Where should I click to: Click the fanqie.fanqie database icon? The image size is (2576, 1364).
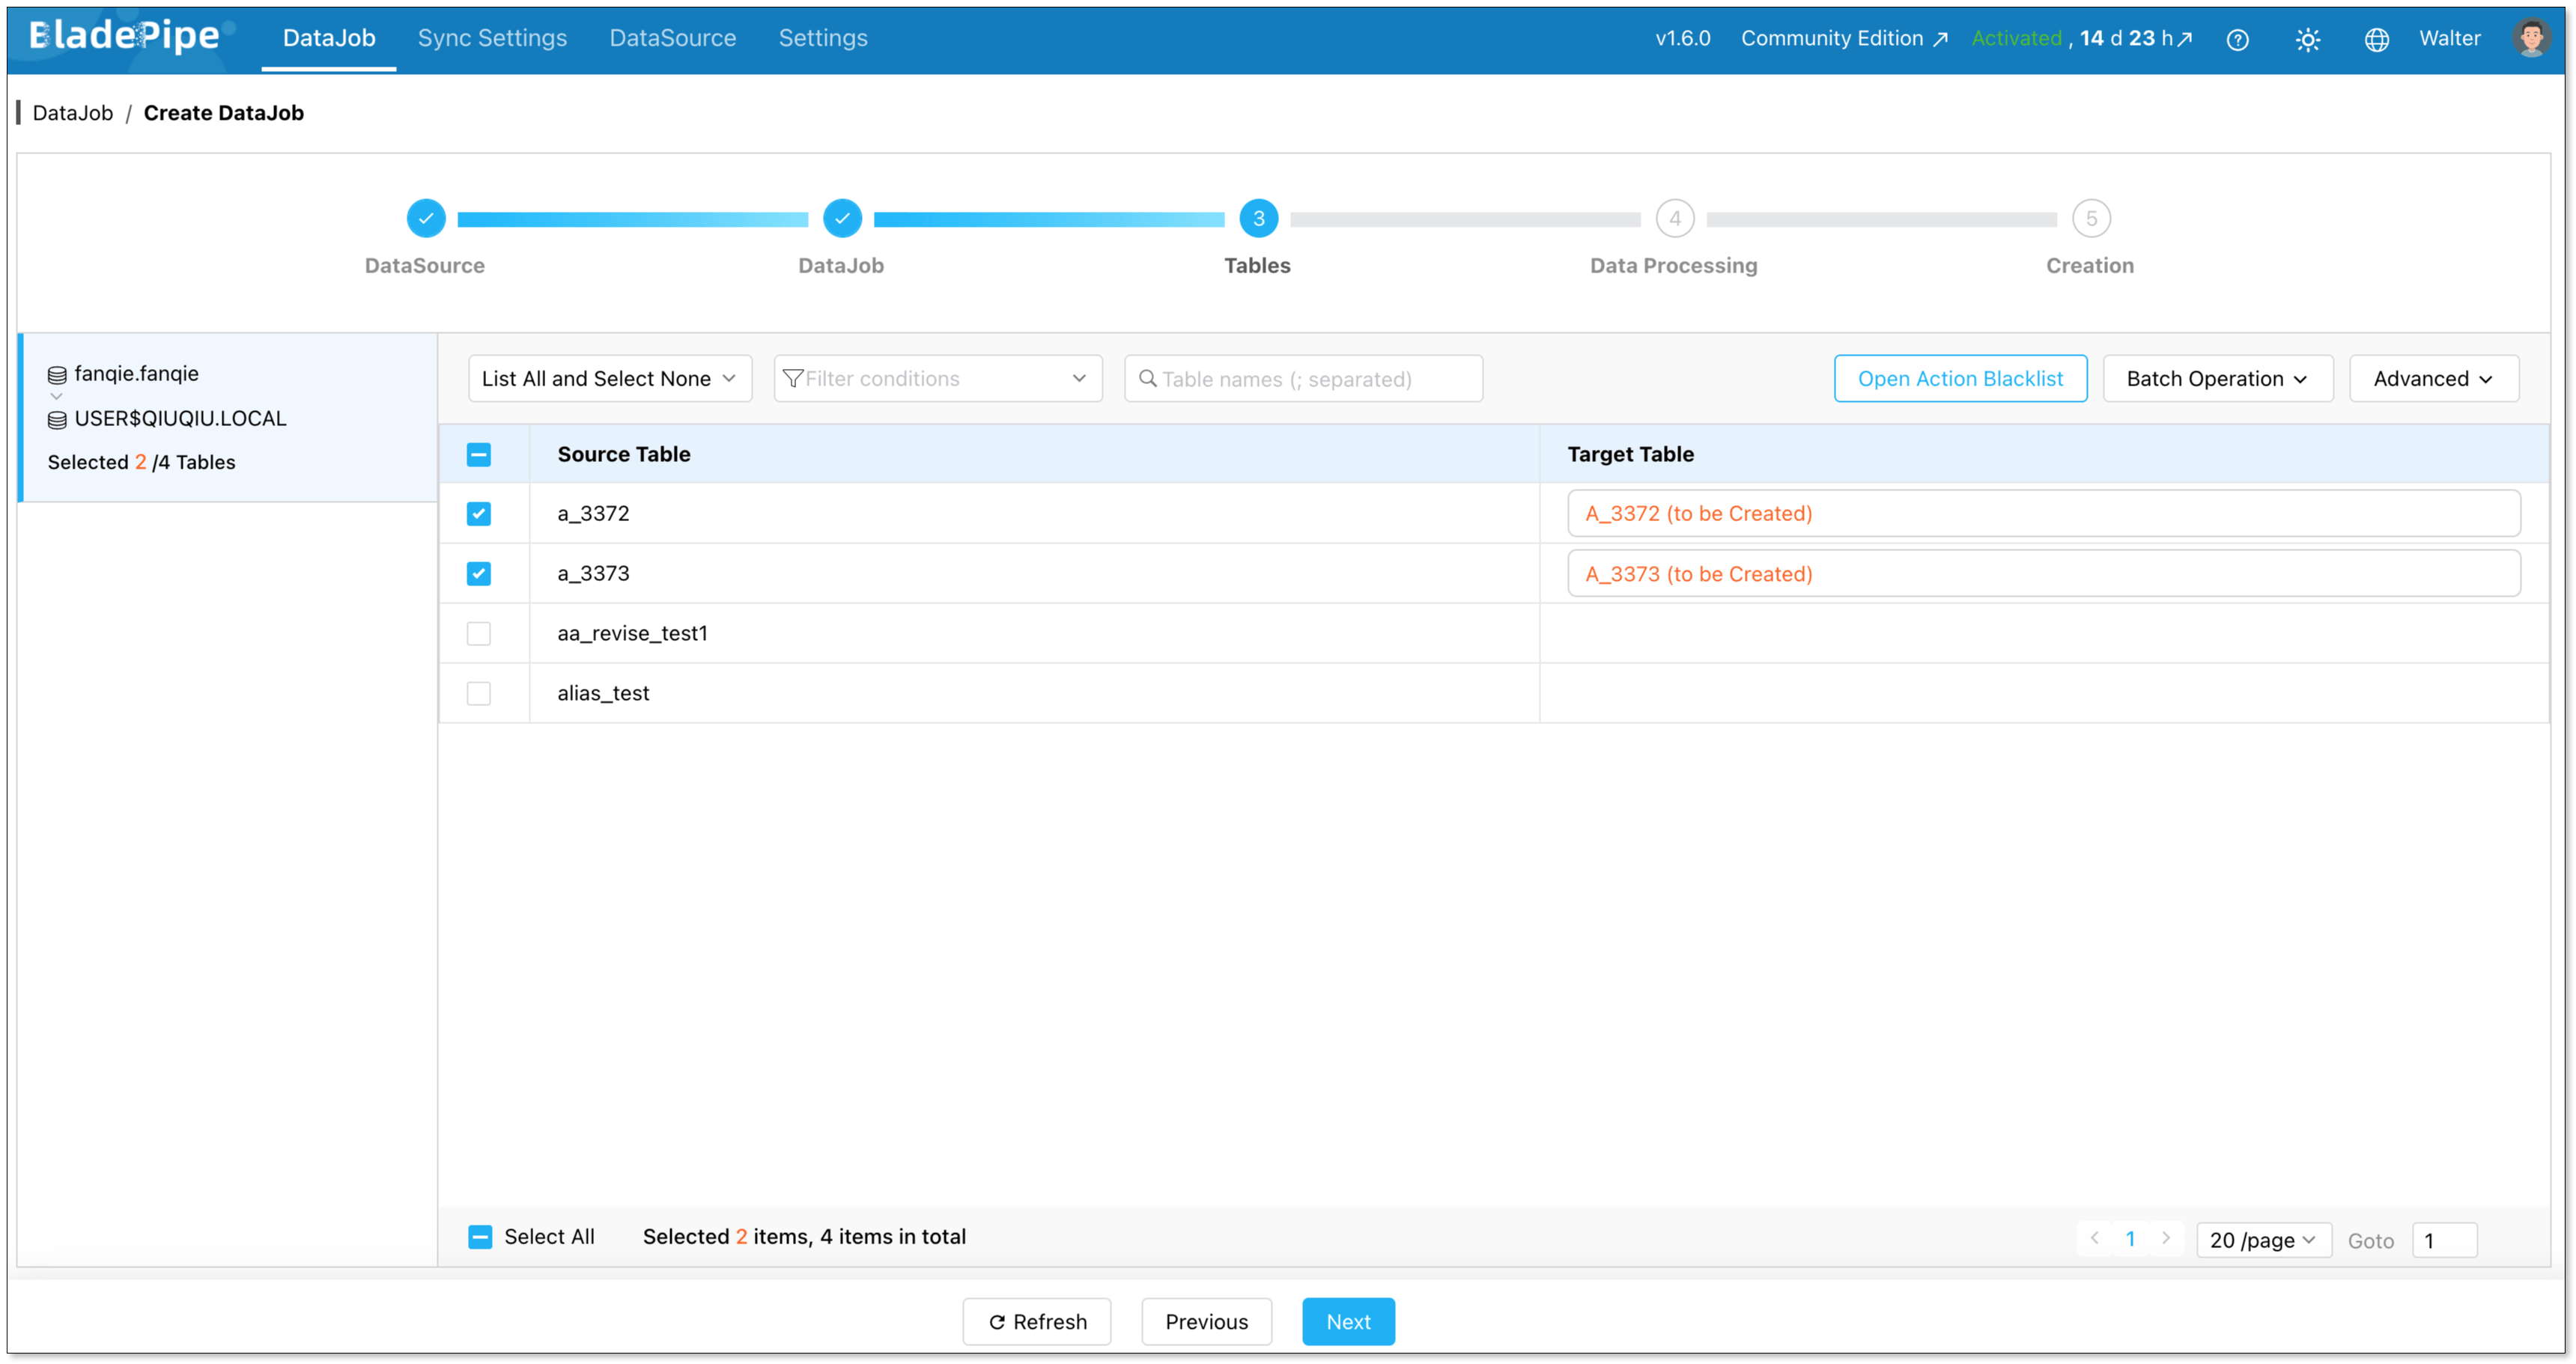click(x=57, y=375)
